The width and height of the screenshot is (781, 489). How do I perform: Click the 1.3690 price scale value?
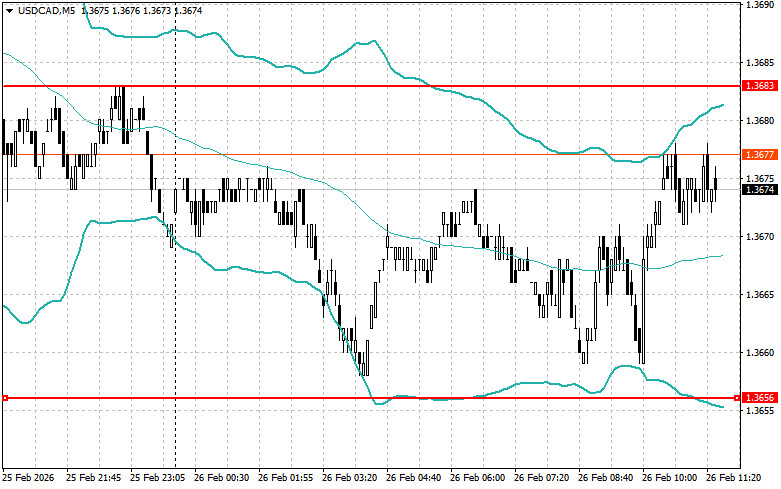(760, 5)
